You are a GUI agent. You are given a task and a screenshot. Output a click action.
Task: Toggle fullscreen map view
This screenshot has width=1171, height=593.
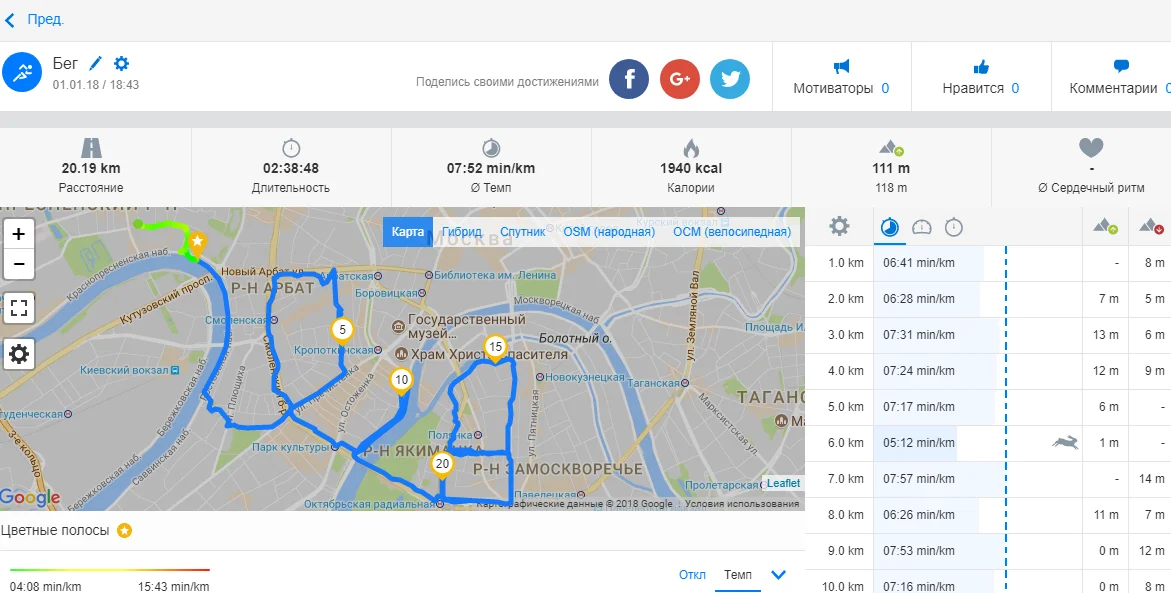point(19,308)
